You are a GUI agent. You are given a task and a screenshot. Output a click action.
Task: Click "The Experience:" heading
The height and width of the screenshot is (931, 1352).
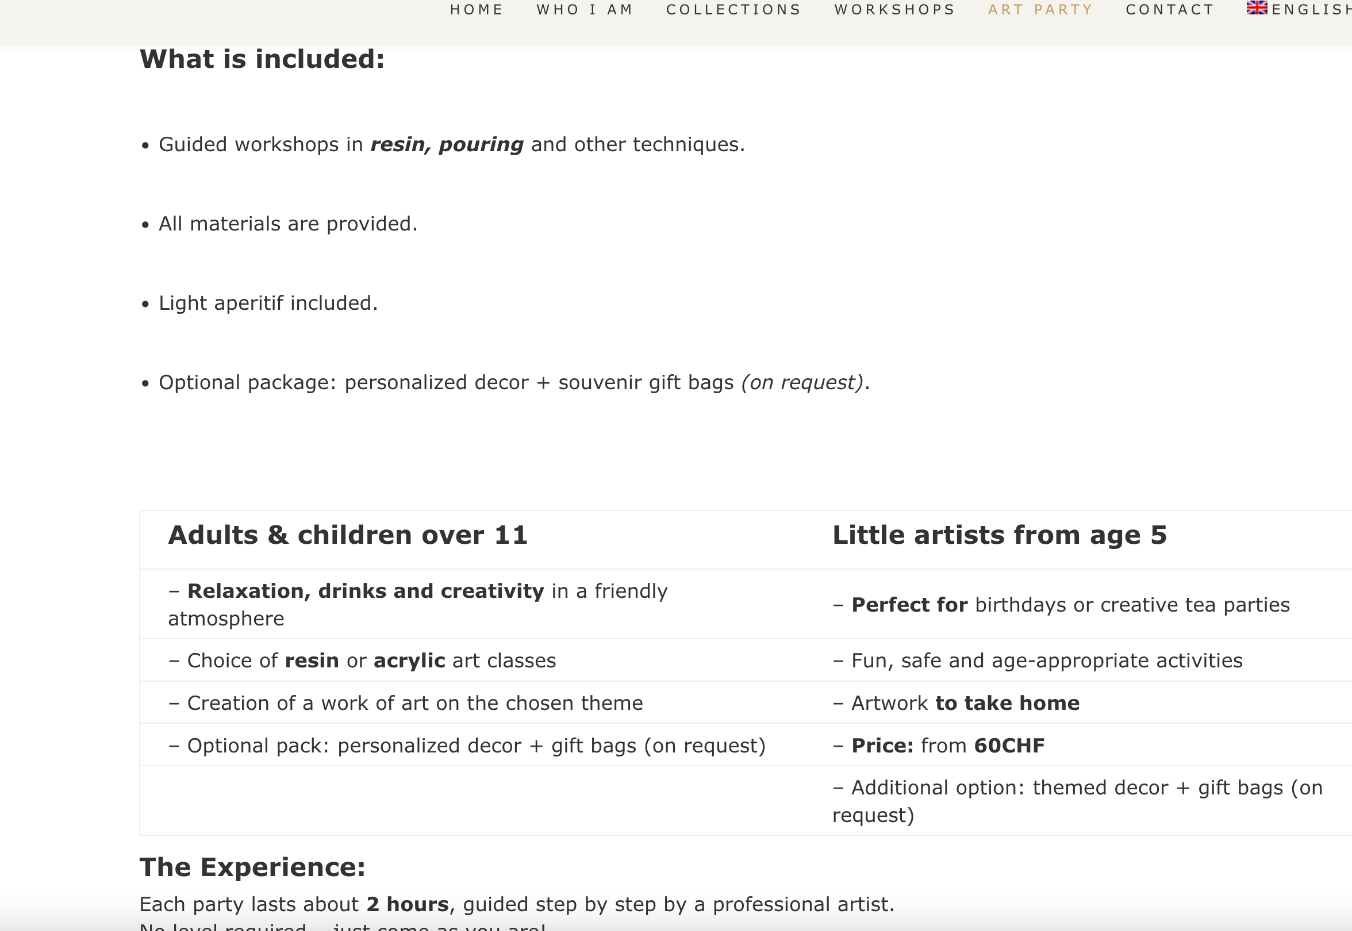click(252, 867)
